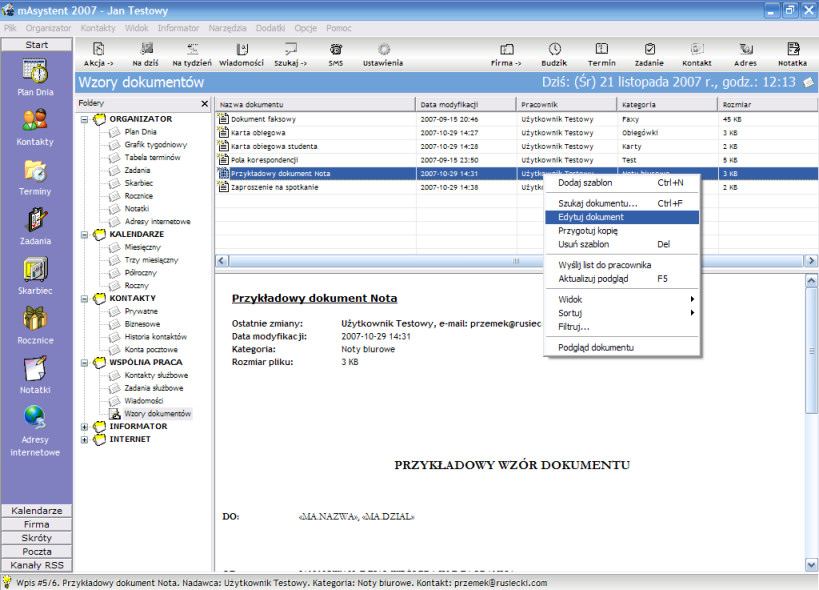Open the Poczta sidebar group

(37, 551)
